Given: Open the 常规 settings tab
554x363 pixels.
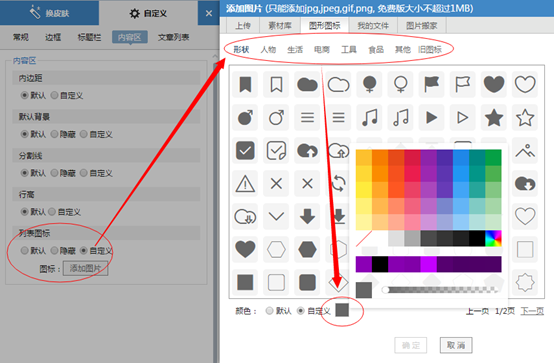Looking at the screenshot, I should tap(21, 37).
